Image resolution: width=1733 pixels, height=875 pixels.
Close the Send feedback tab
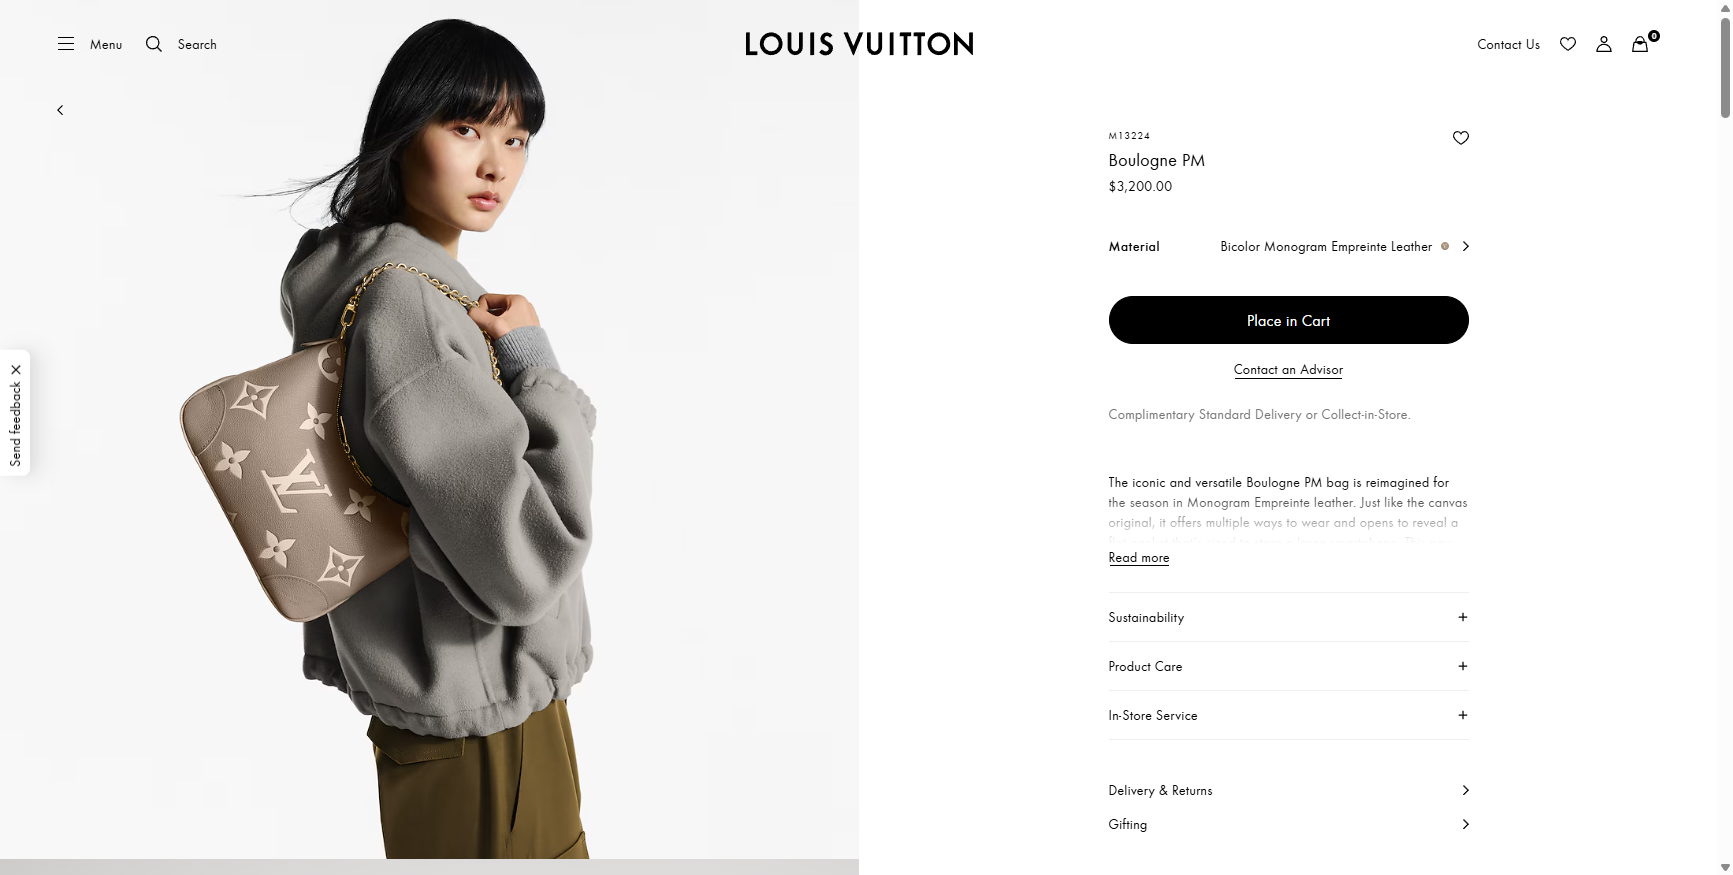tap(16, 370)
